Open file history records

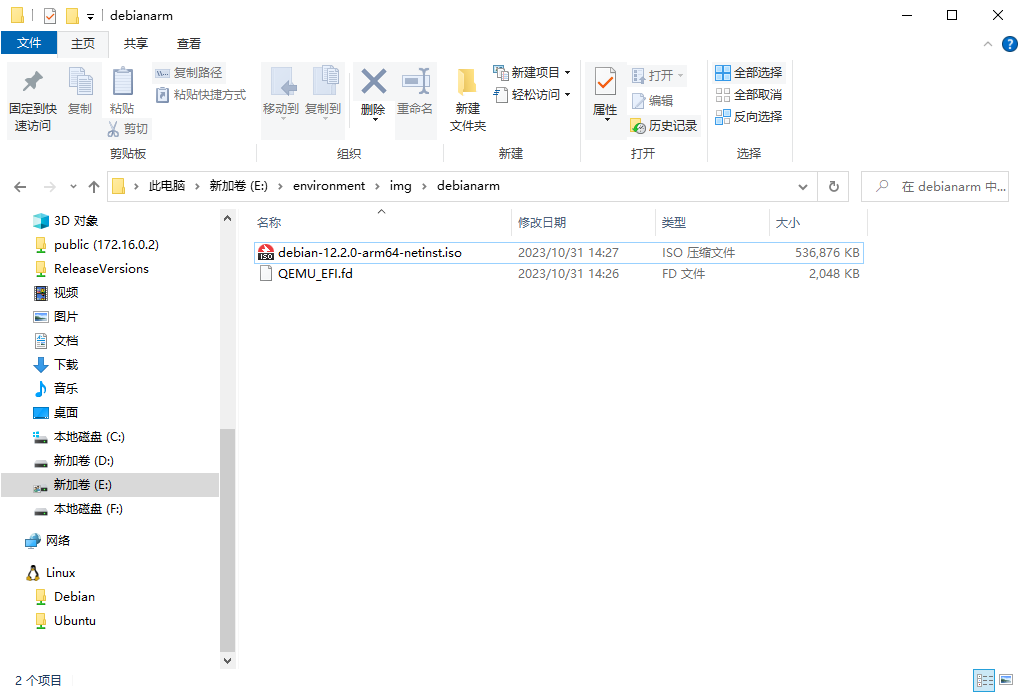tap(664, 126)
